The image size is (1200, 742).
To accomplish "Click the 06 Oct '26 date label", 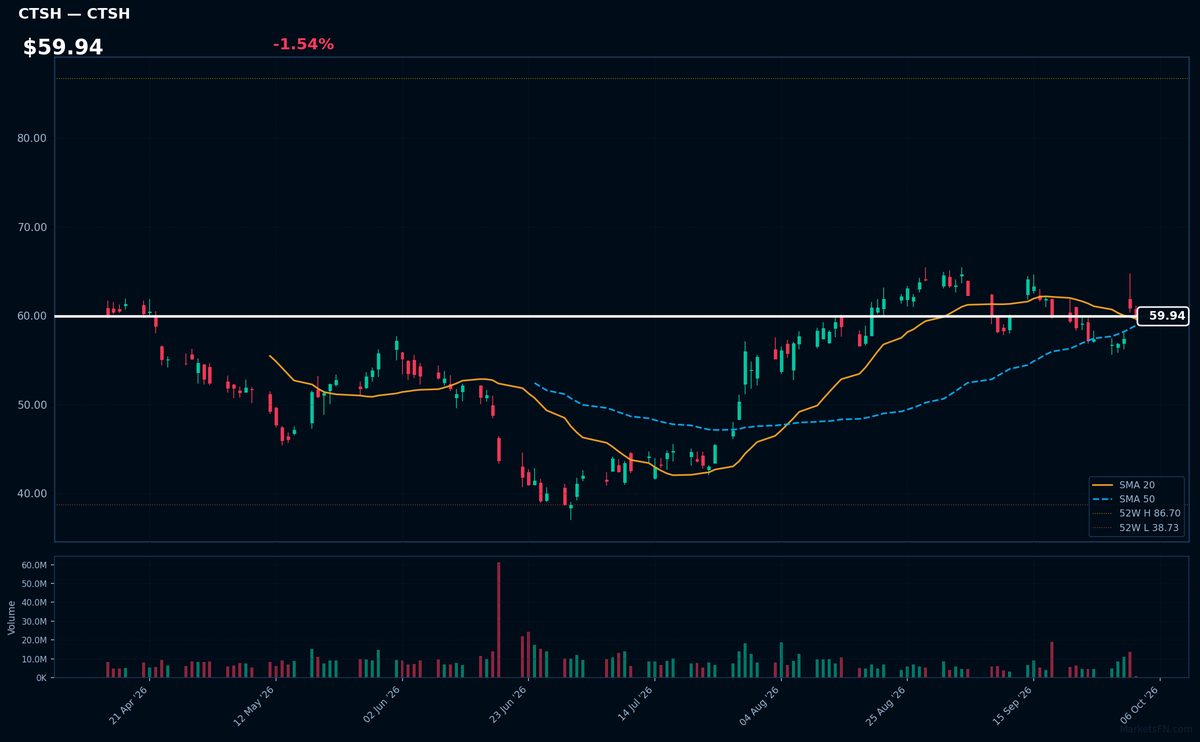I will click(x=1139, y=705).
